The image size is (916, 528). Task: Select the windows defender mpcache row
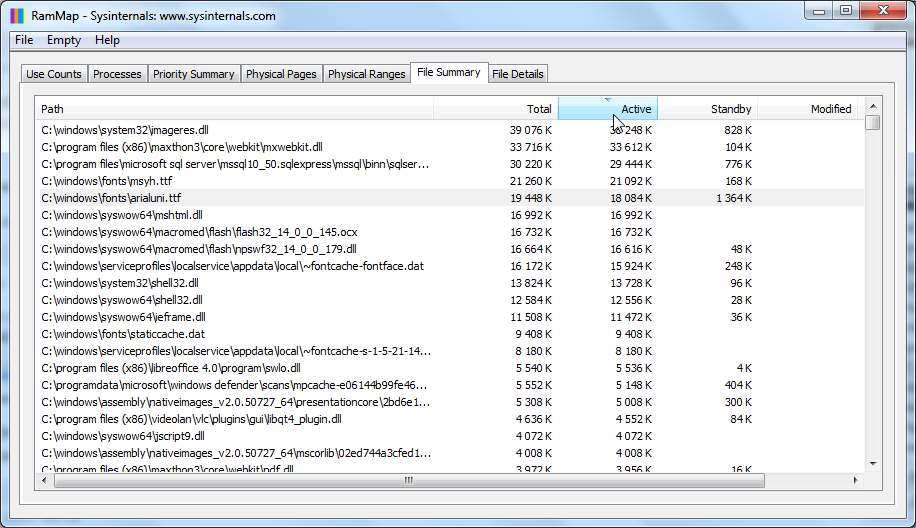(450, 385)
